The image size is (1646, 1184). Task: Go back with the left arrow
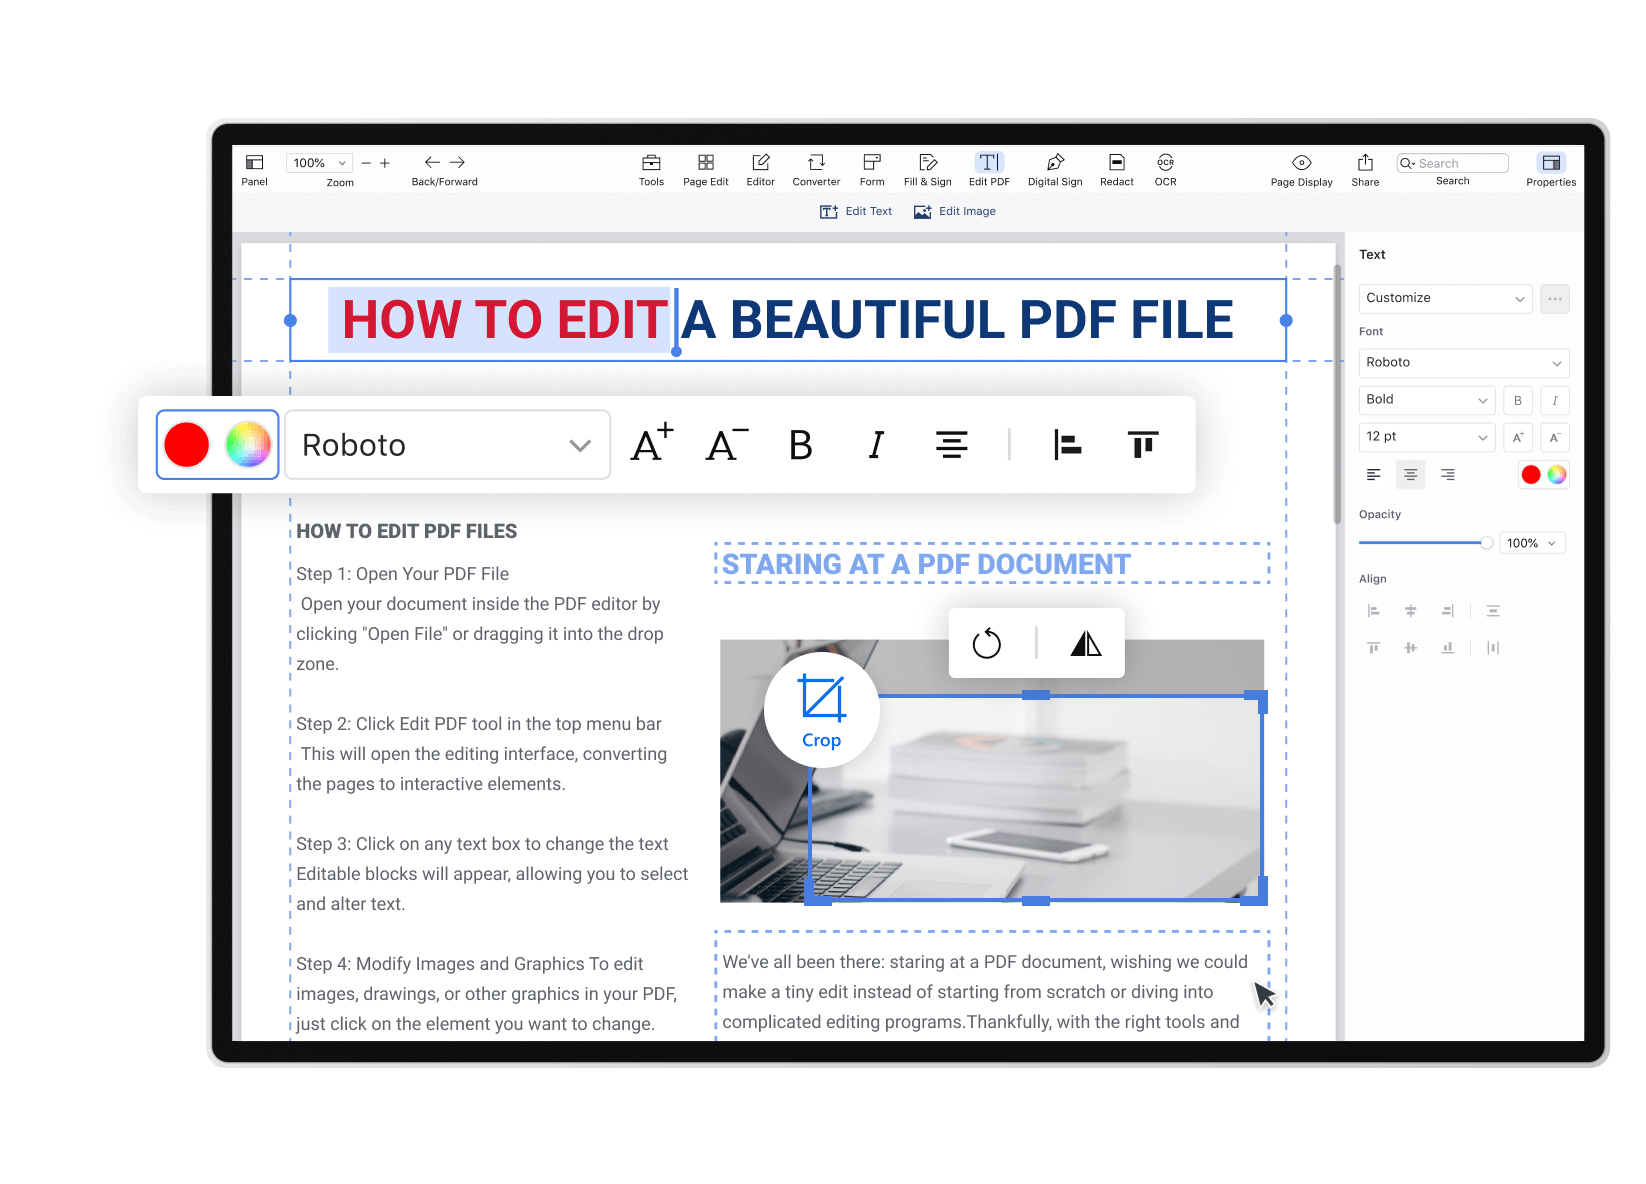pos(432,162)
